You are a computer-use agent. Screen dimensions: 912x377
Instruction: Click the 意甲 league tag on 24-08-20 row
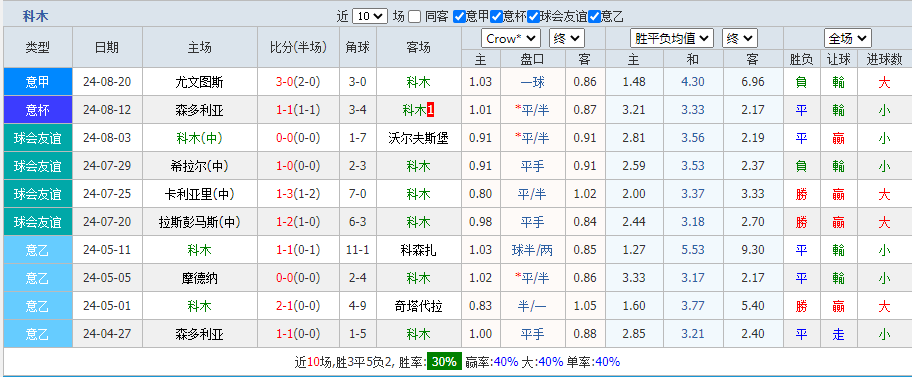click(38, 82)
